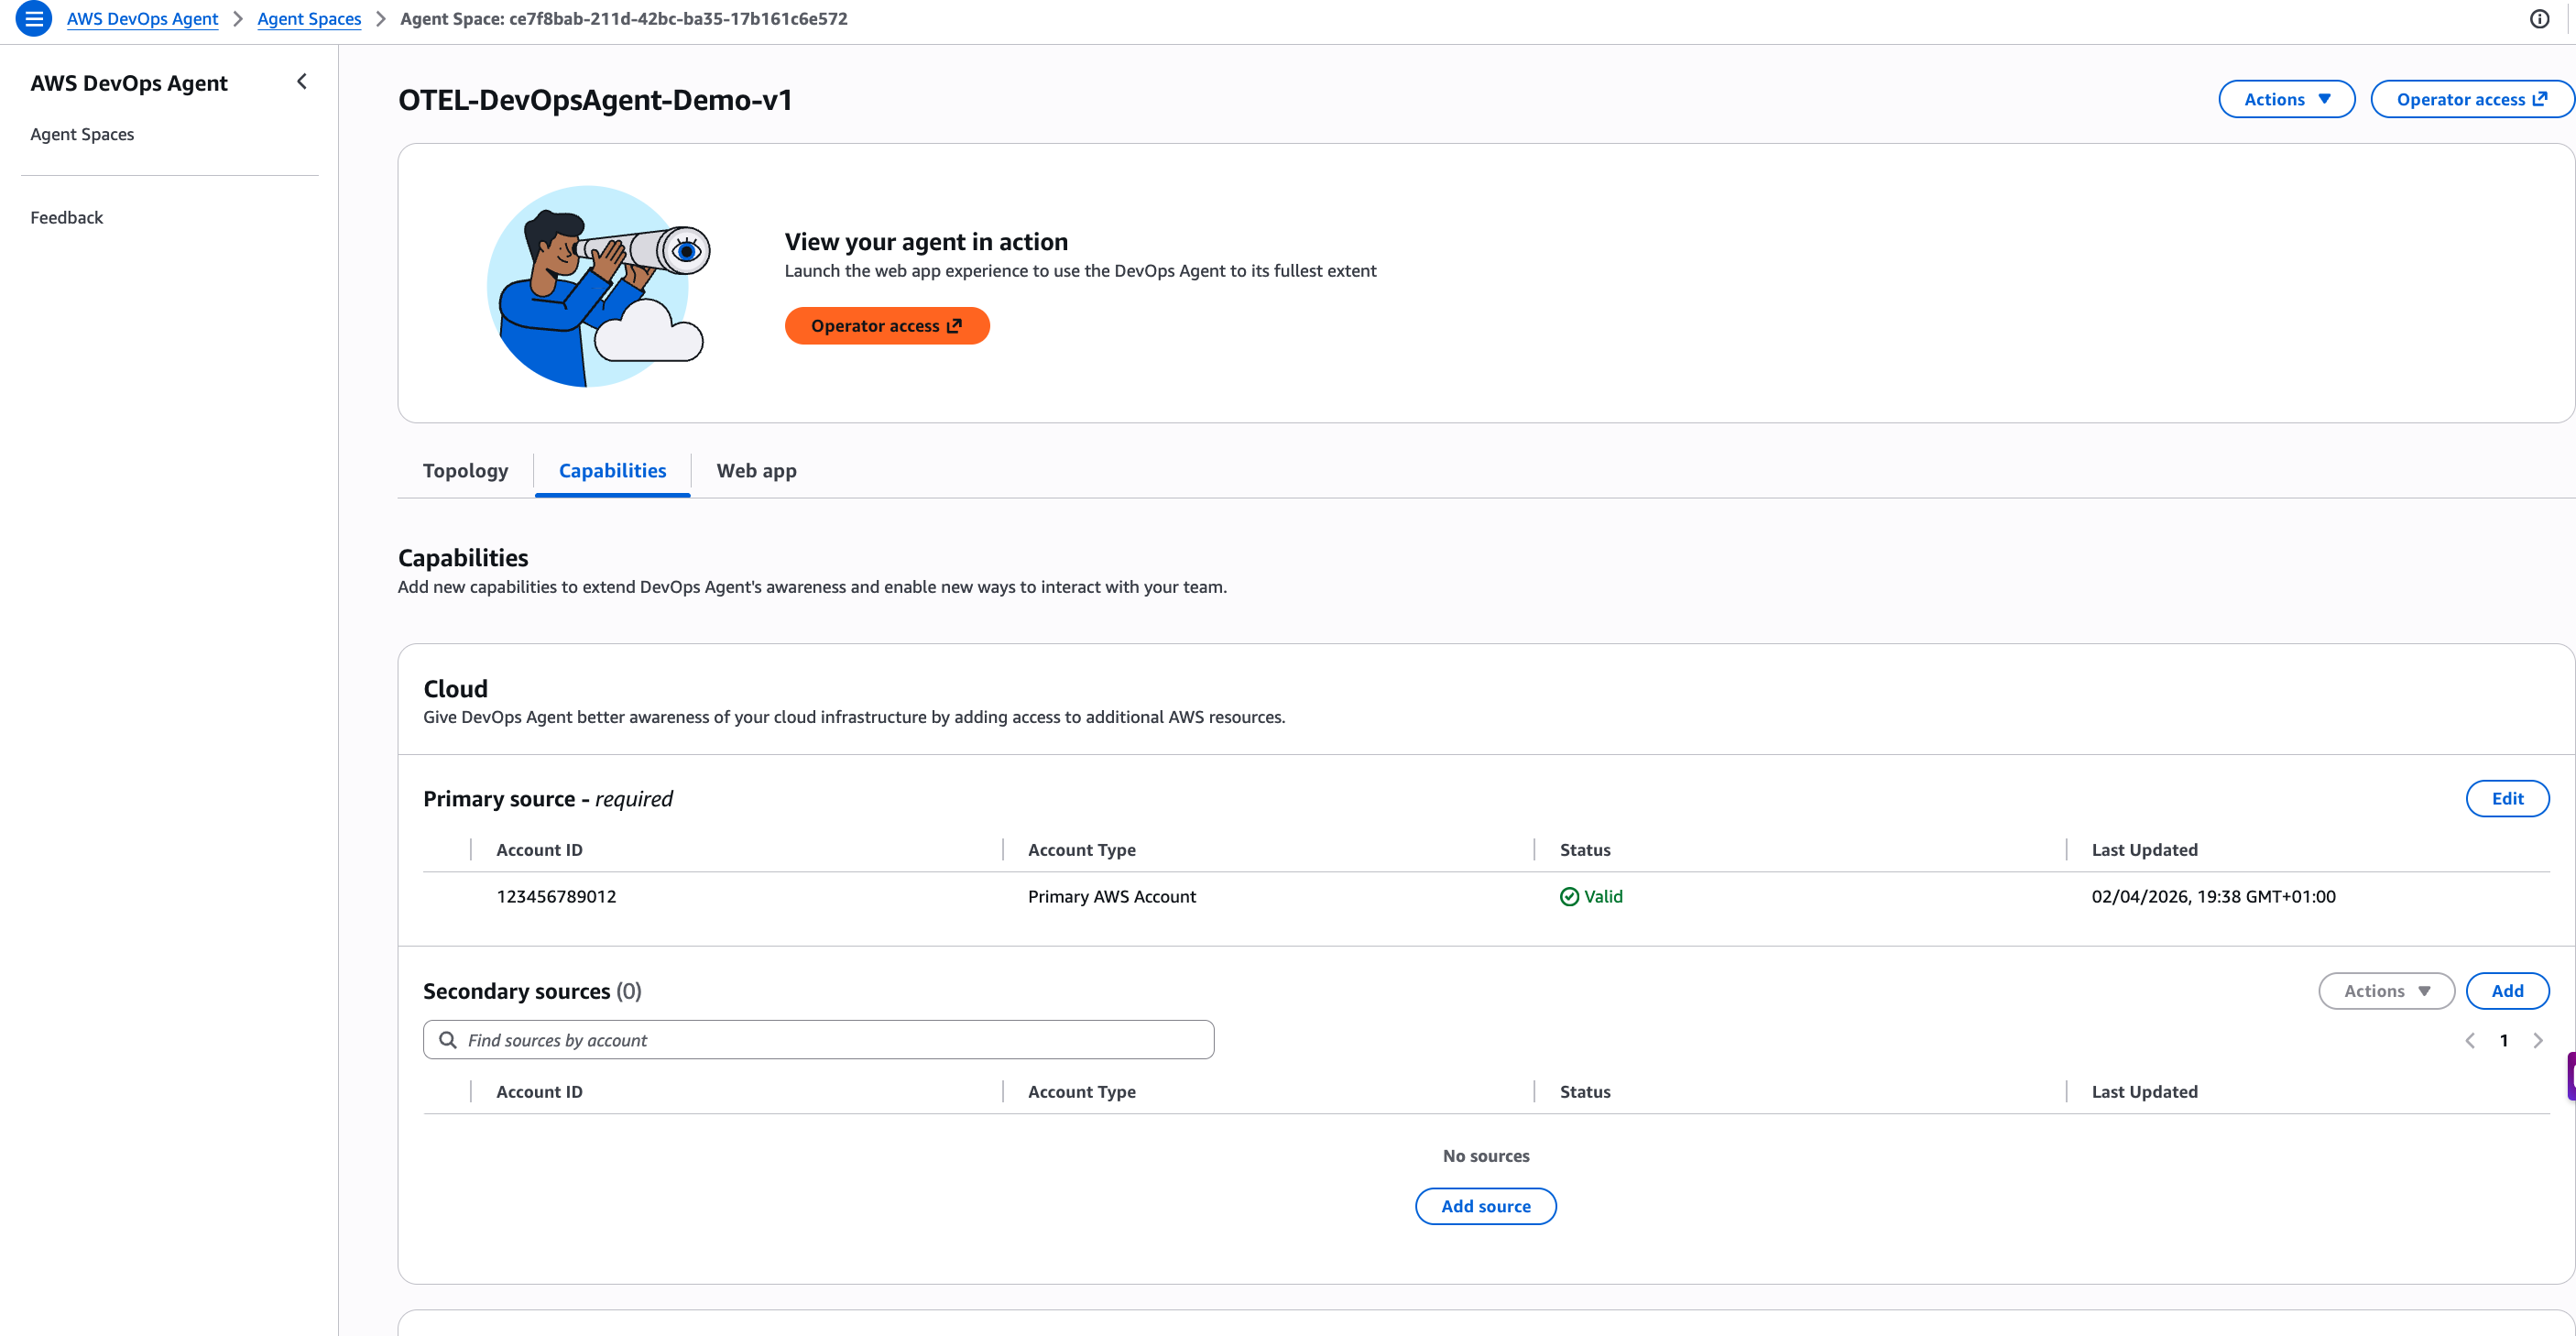This screenshot has width=2576, height=1336.
Task: Open the top-right Actions dropdown
Action: 2286,99
